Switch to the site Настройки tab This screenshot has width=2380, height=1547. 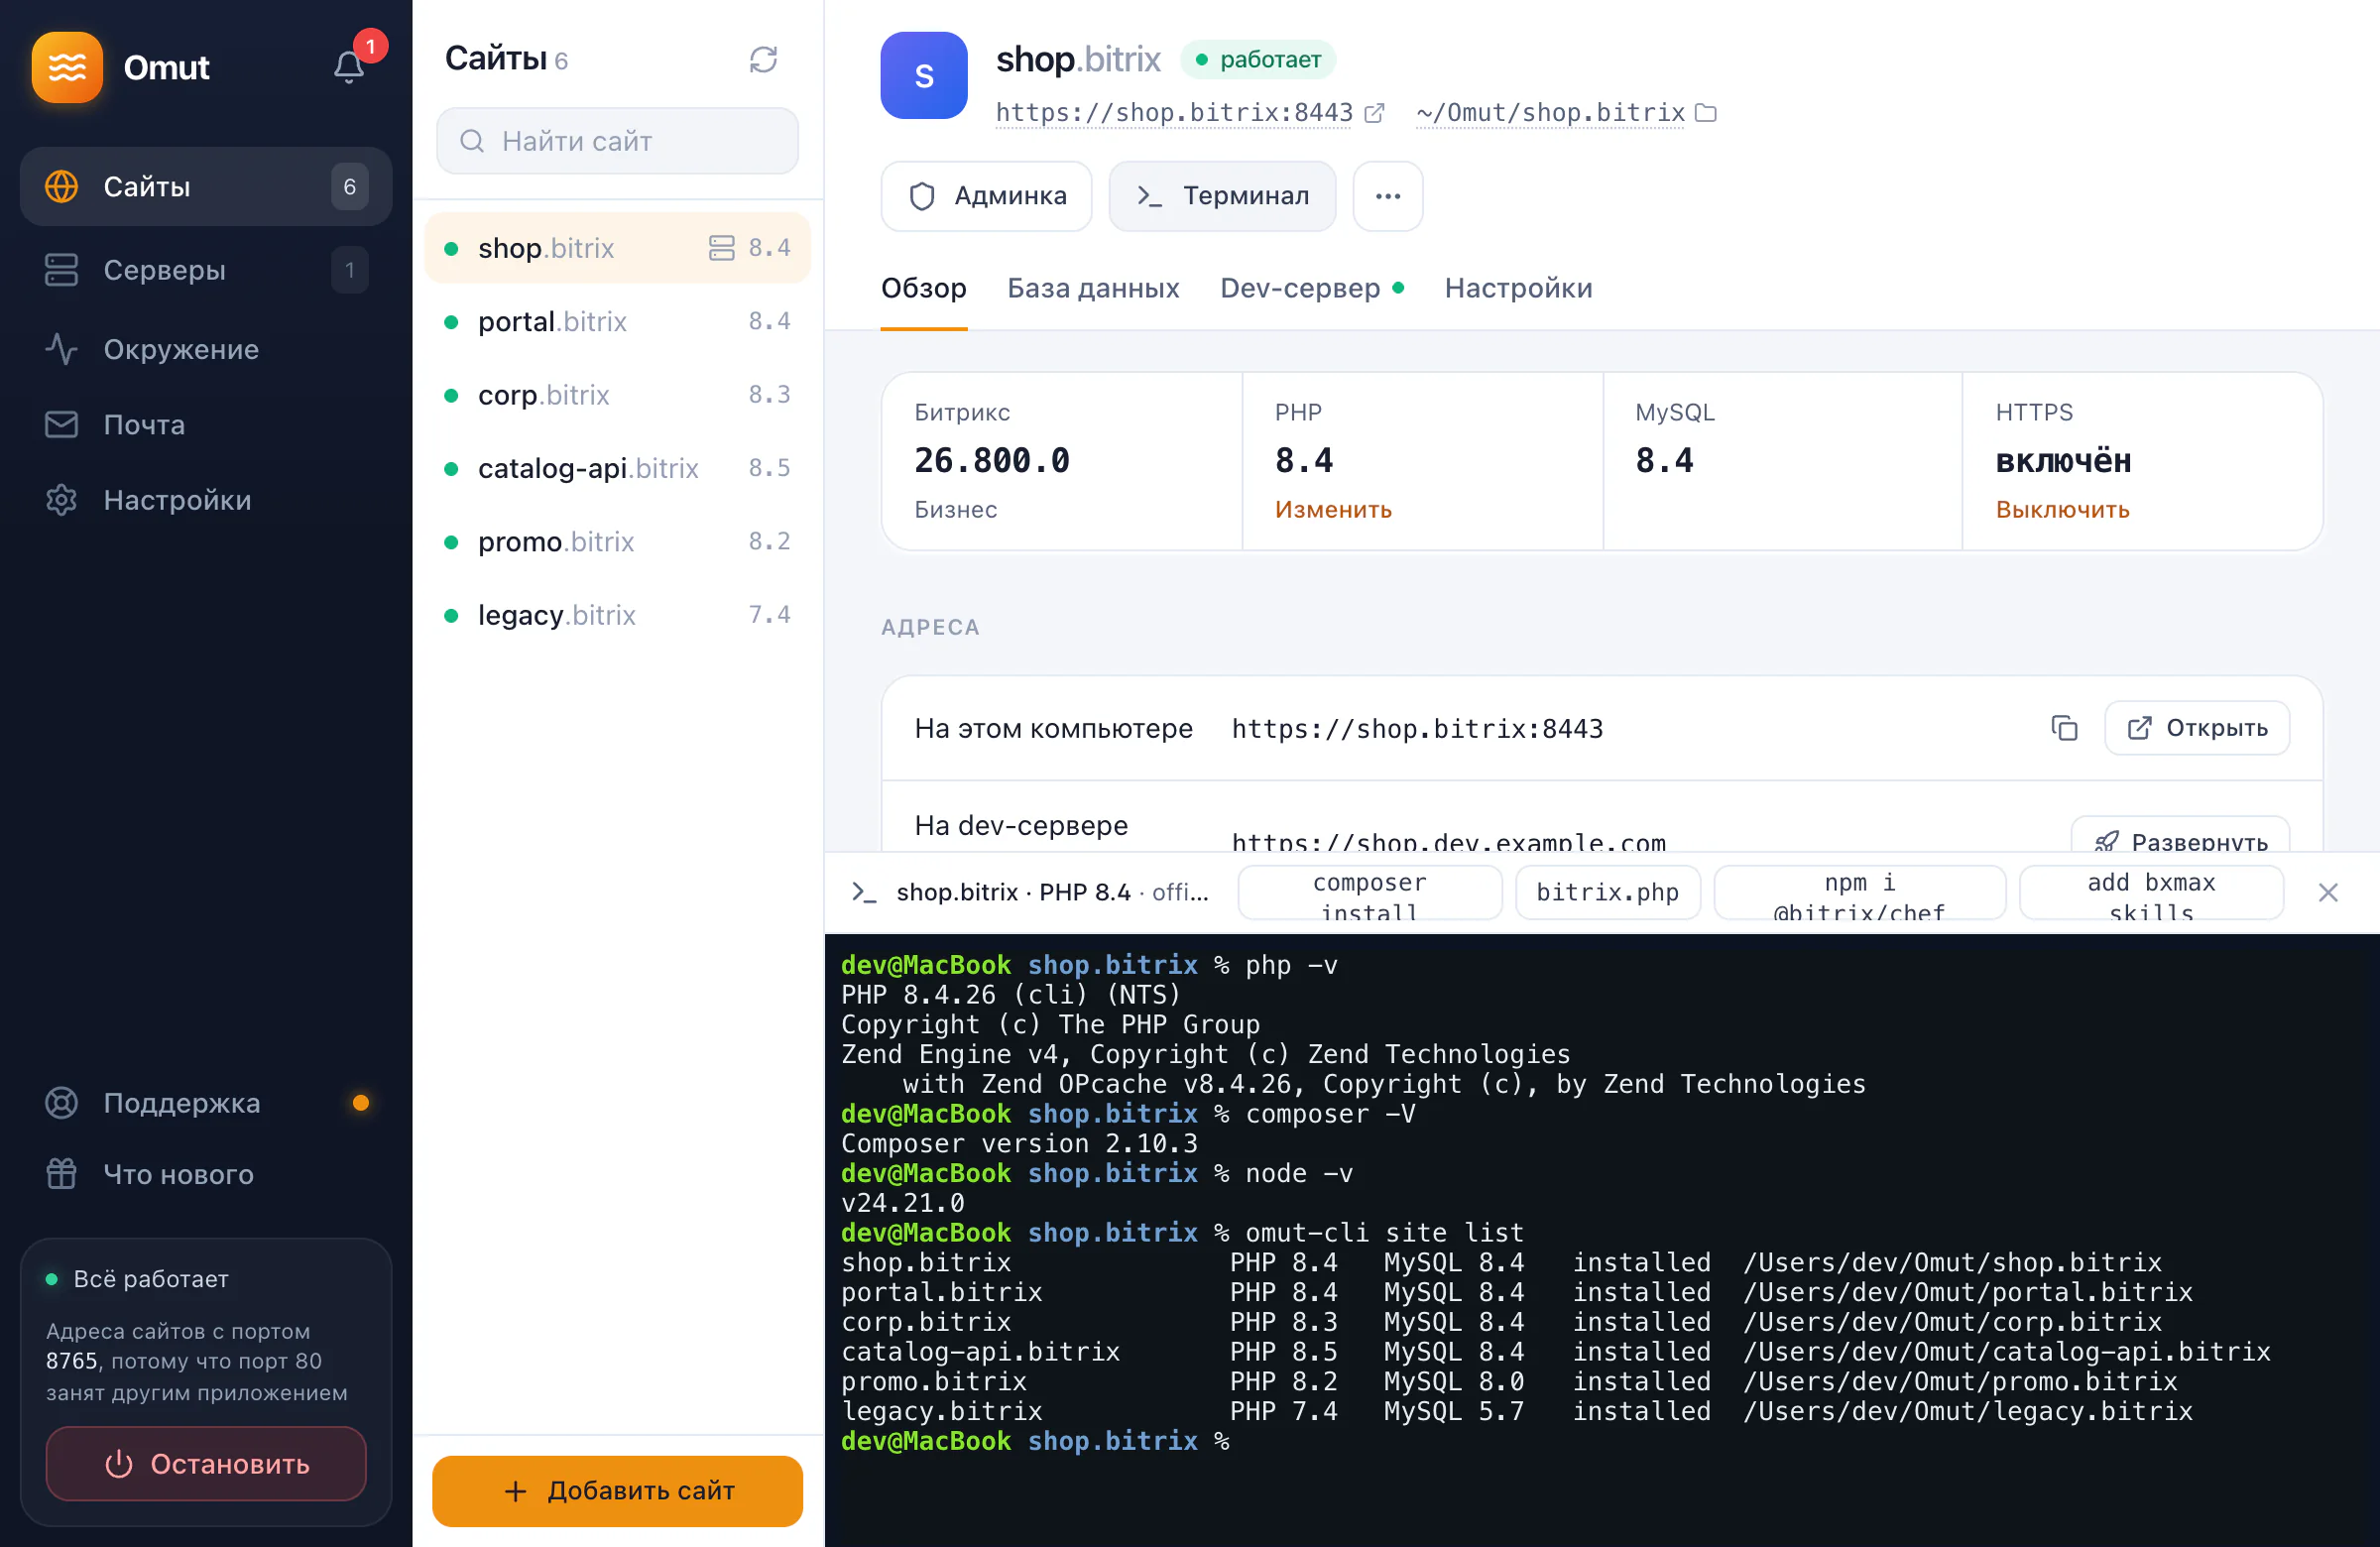tap(1518, 289)
